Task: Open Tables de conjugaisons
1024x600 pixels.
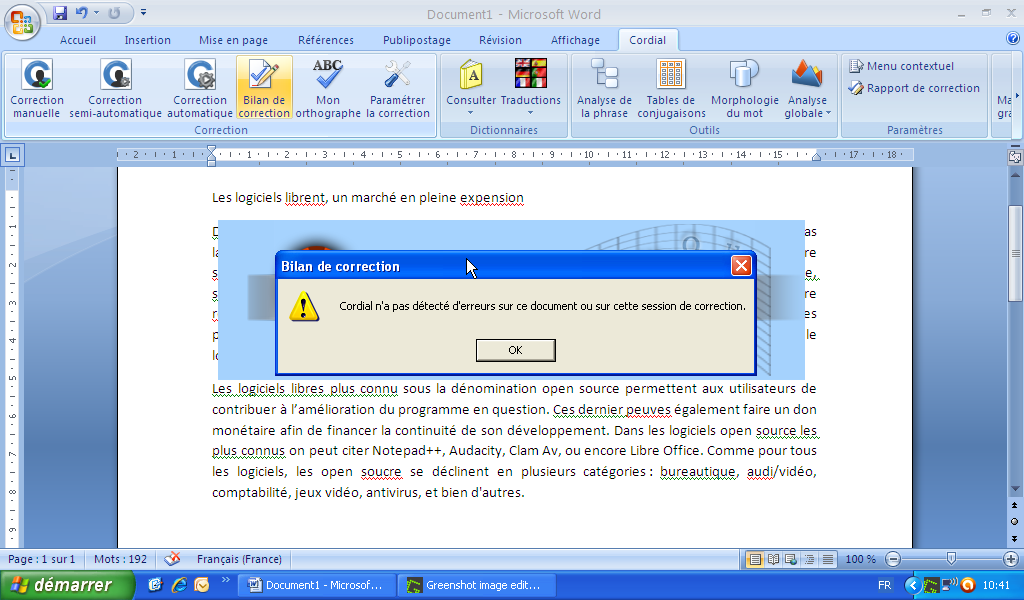Action: pos(671,88)
